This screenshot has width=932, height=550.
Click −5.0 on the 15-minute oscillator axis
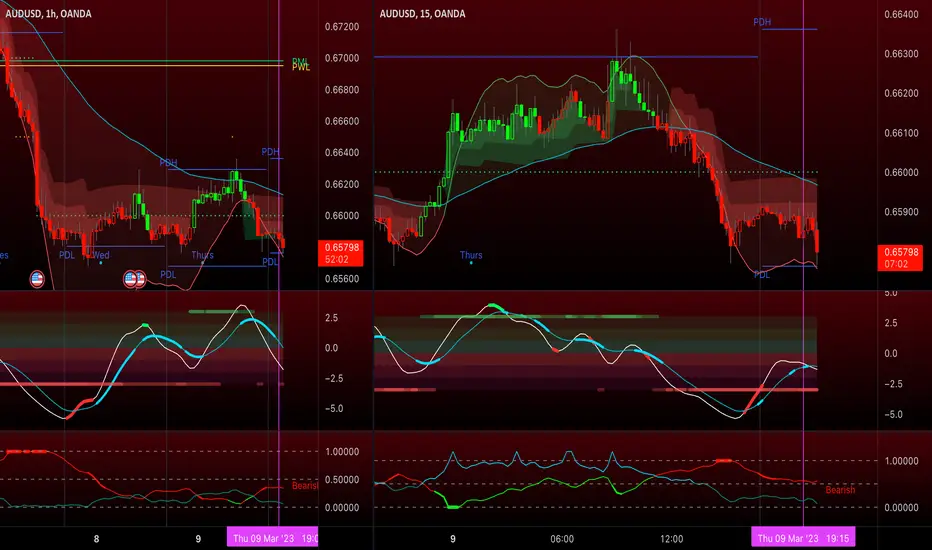(893, 414)
